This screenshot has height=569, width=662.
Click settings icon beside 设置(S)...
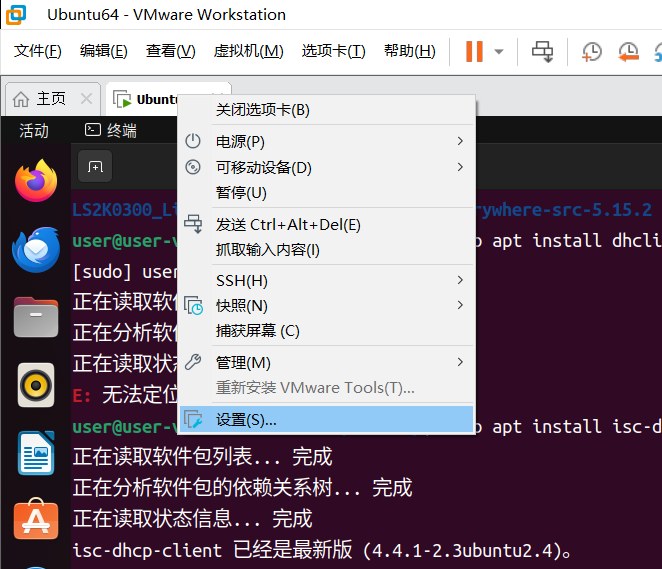click(x=193, y=419)
